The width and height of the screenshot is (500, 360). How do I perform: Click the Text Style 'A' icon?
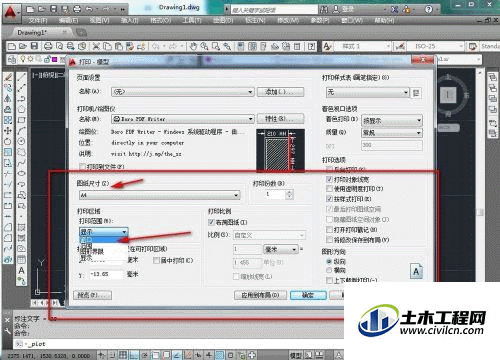tap(327, 46)
